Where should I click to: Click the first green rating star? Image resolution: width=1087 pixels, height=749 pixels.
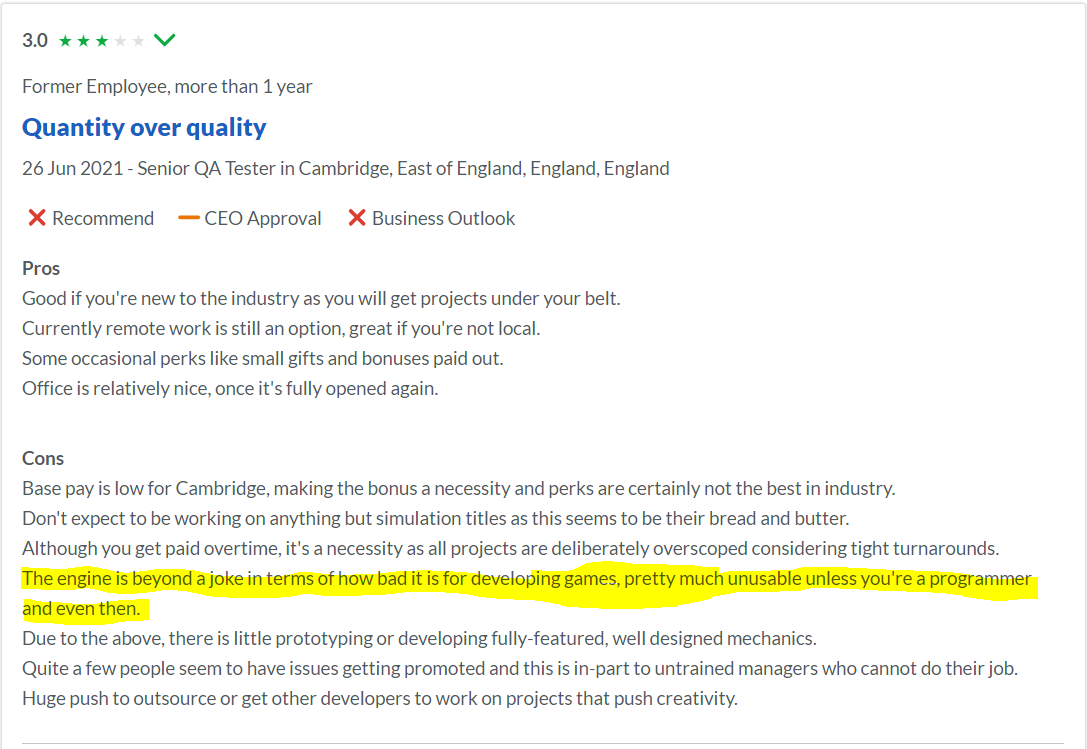(65, 41)
